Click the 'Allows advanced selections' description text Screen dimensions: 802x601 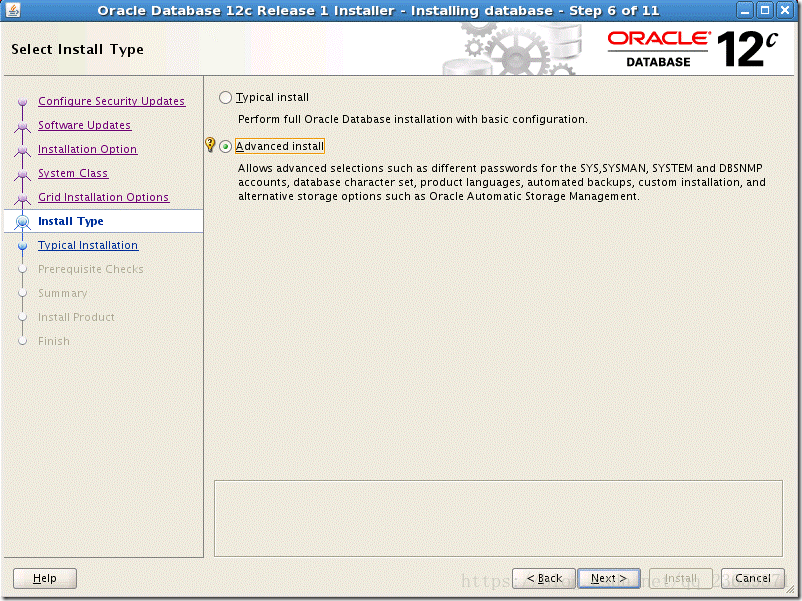tap(502, 182)
